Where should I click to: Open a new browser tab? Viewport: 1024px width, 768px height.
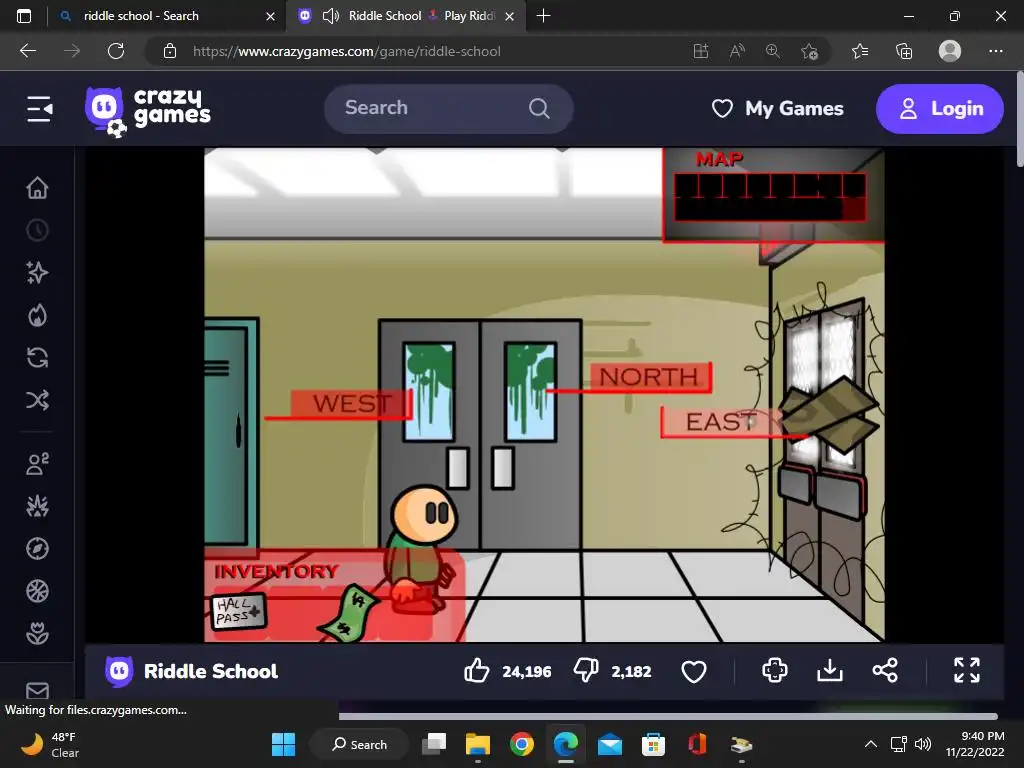(543, 16)
